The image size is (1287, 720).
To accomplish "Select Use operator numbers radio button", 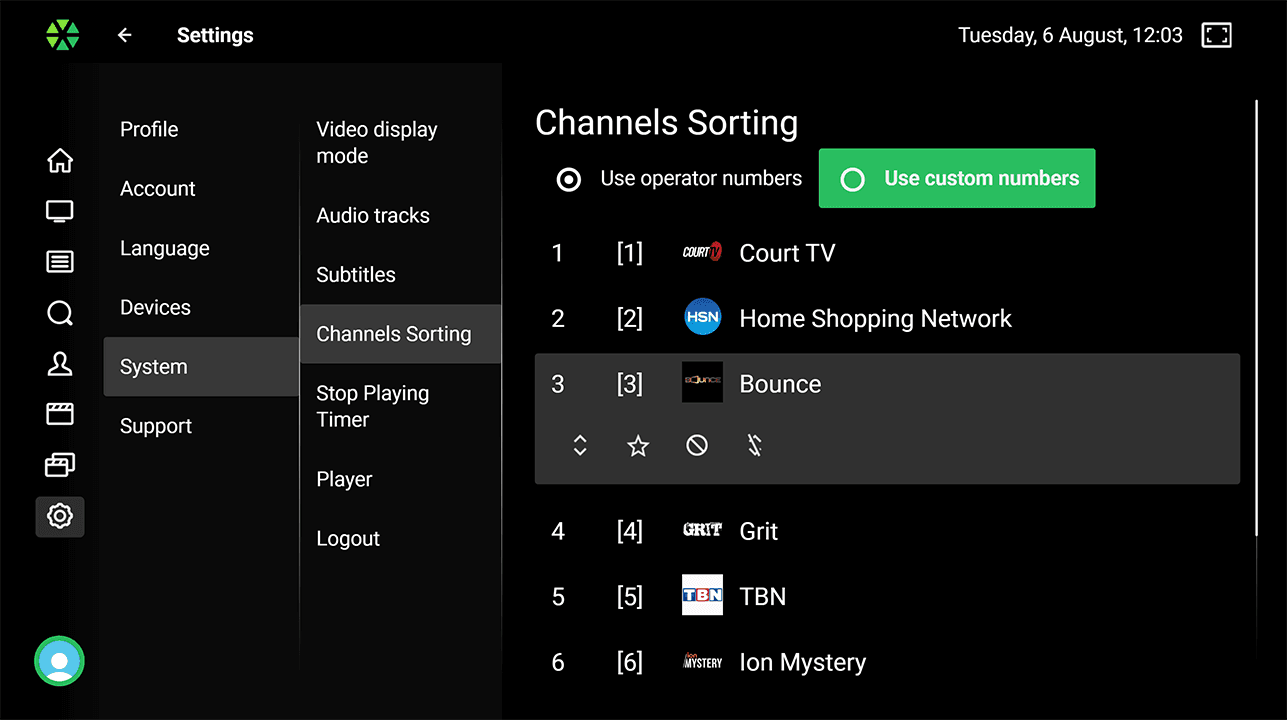I will pos(569,180).
